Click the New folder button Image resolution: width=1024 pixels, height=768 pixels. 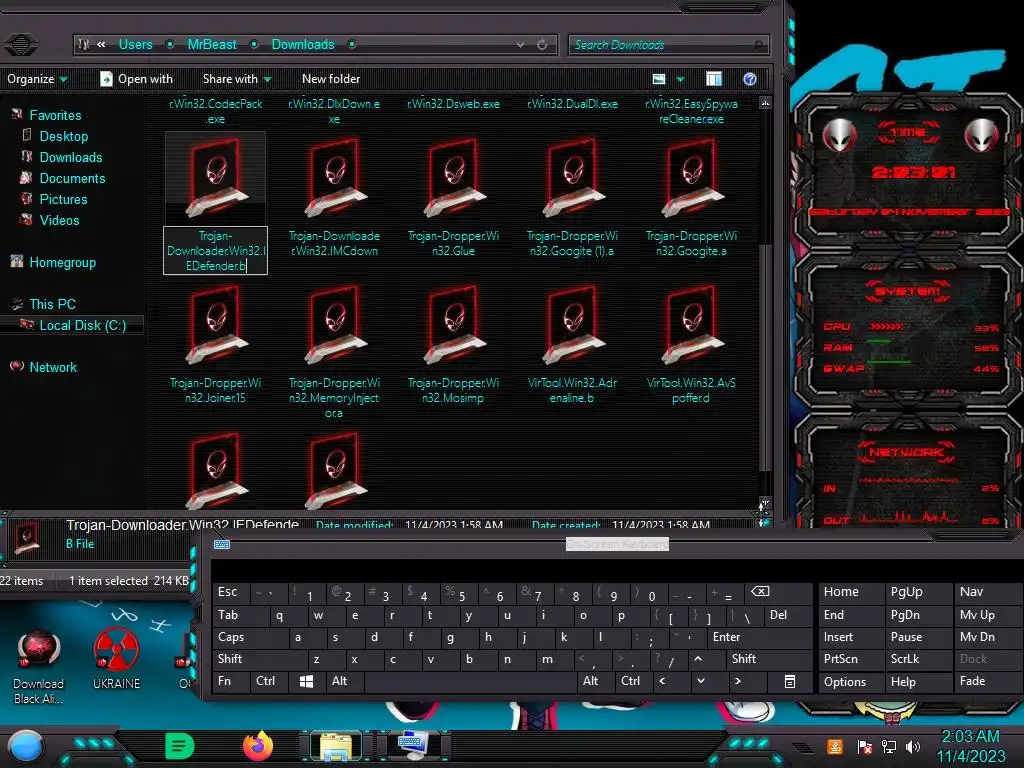[x=331, y=79]
